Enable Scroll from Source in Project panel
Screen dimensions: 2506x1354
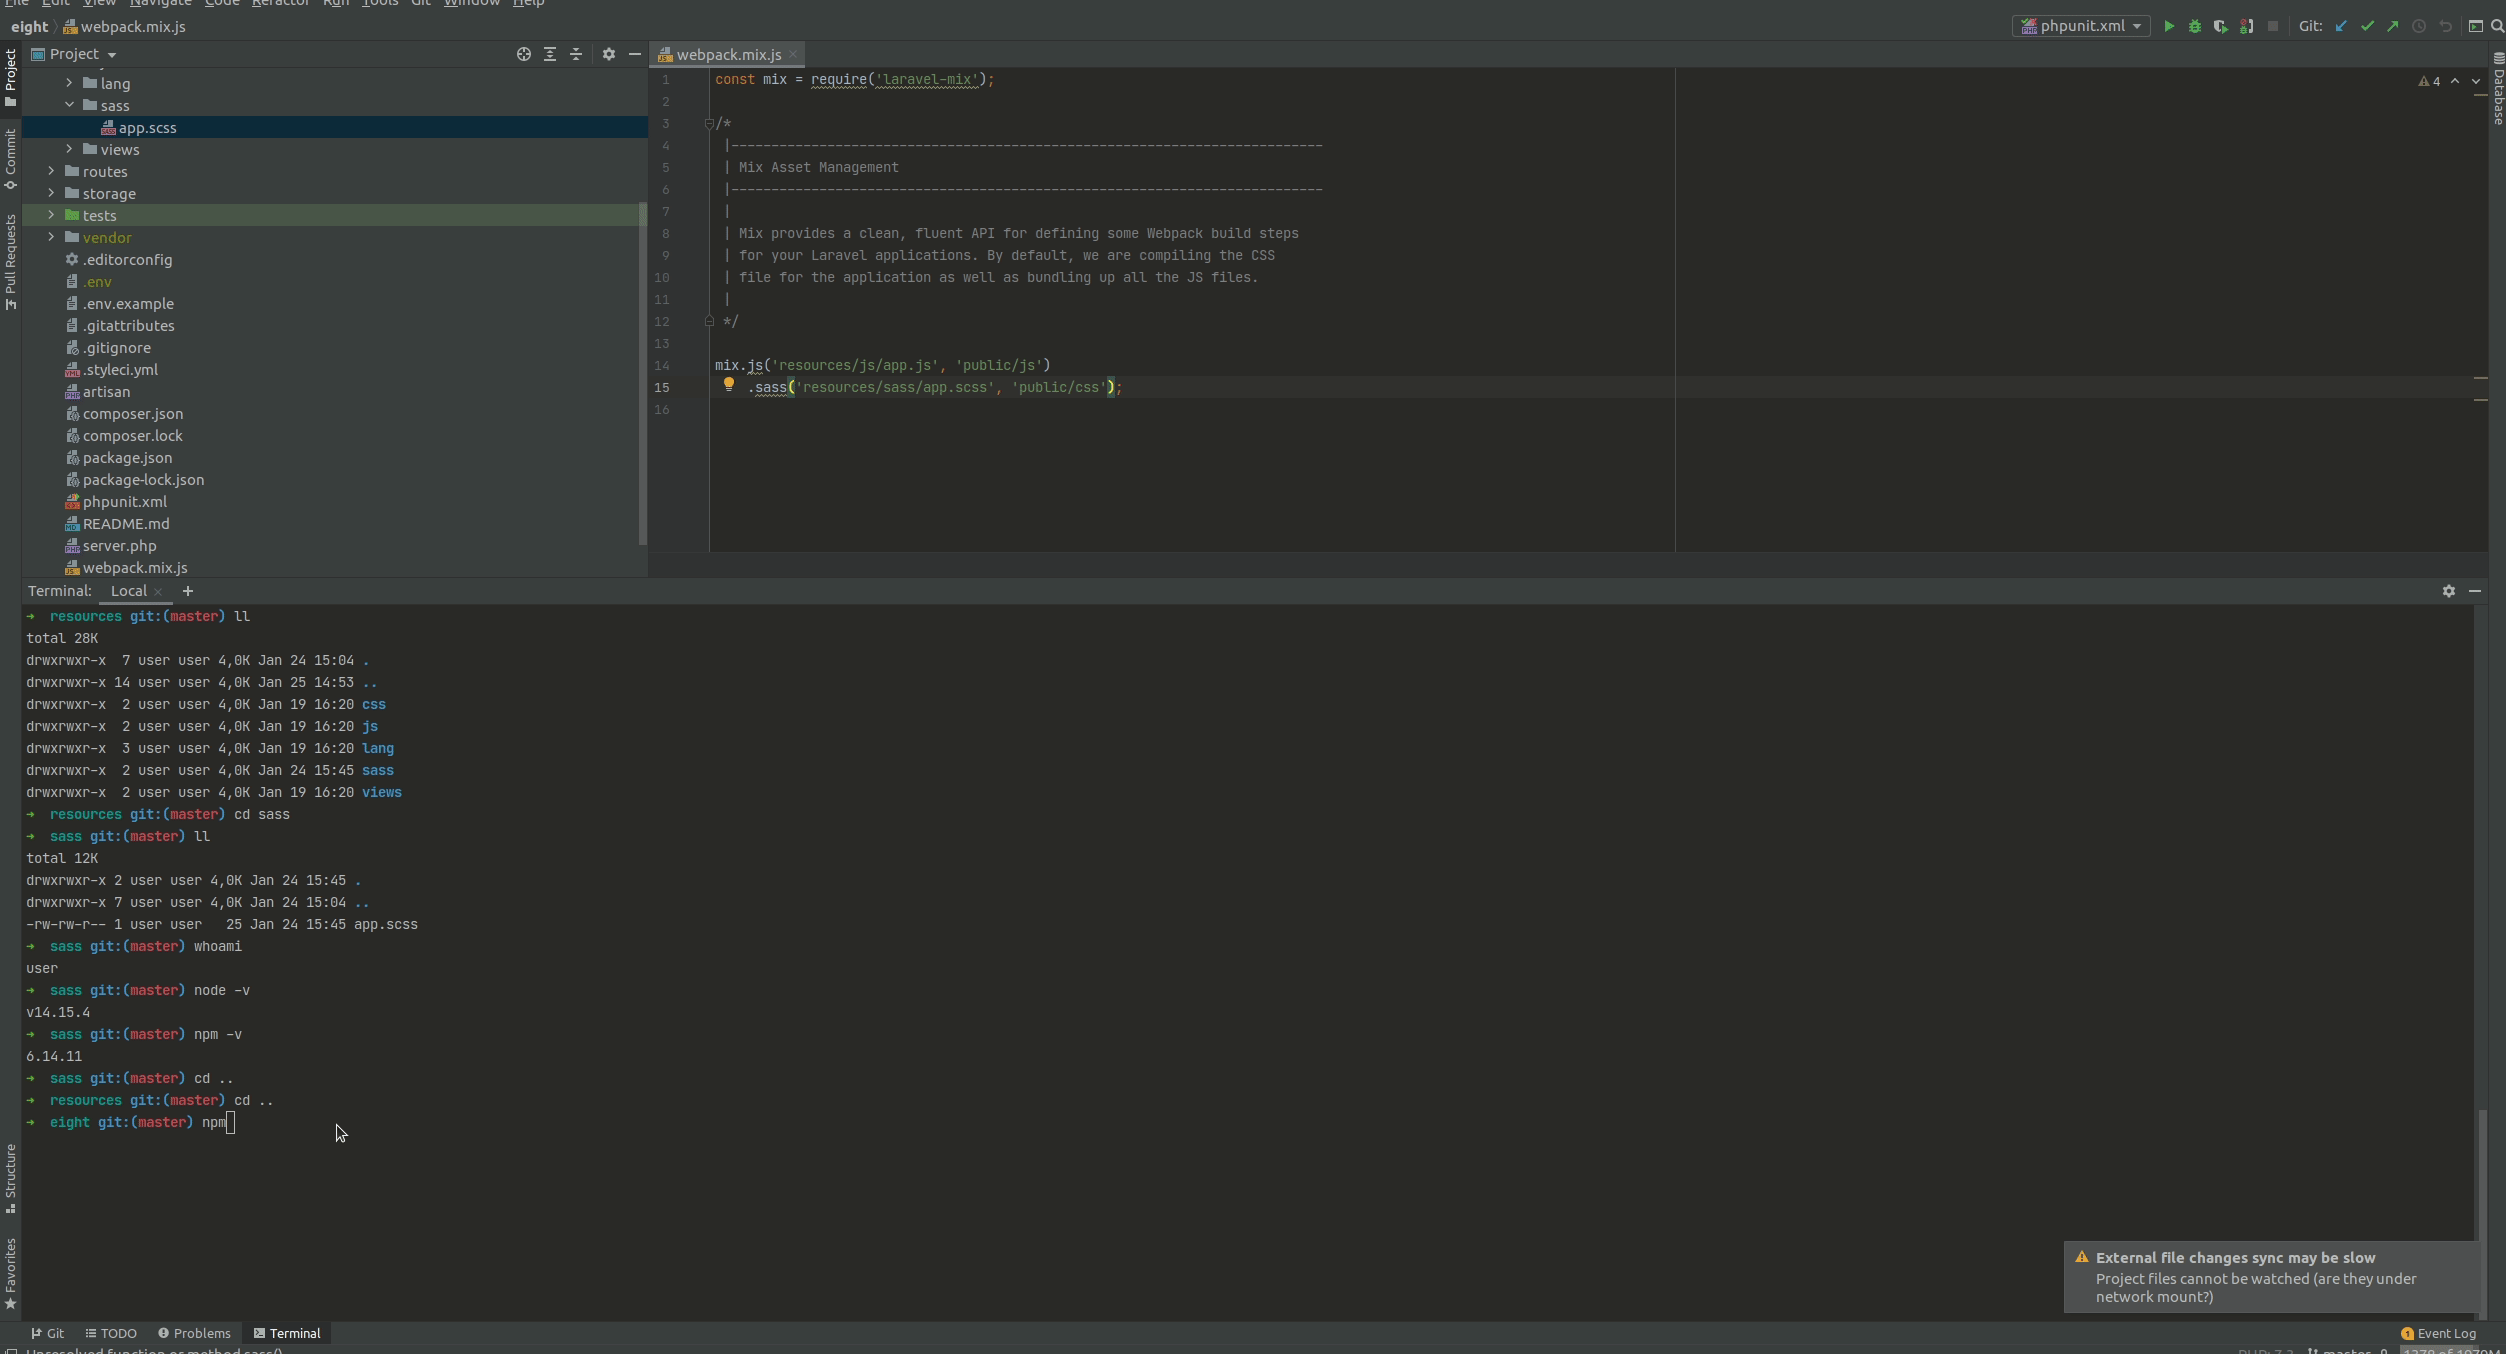point(523,55)
